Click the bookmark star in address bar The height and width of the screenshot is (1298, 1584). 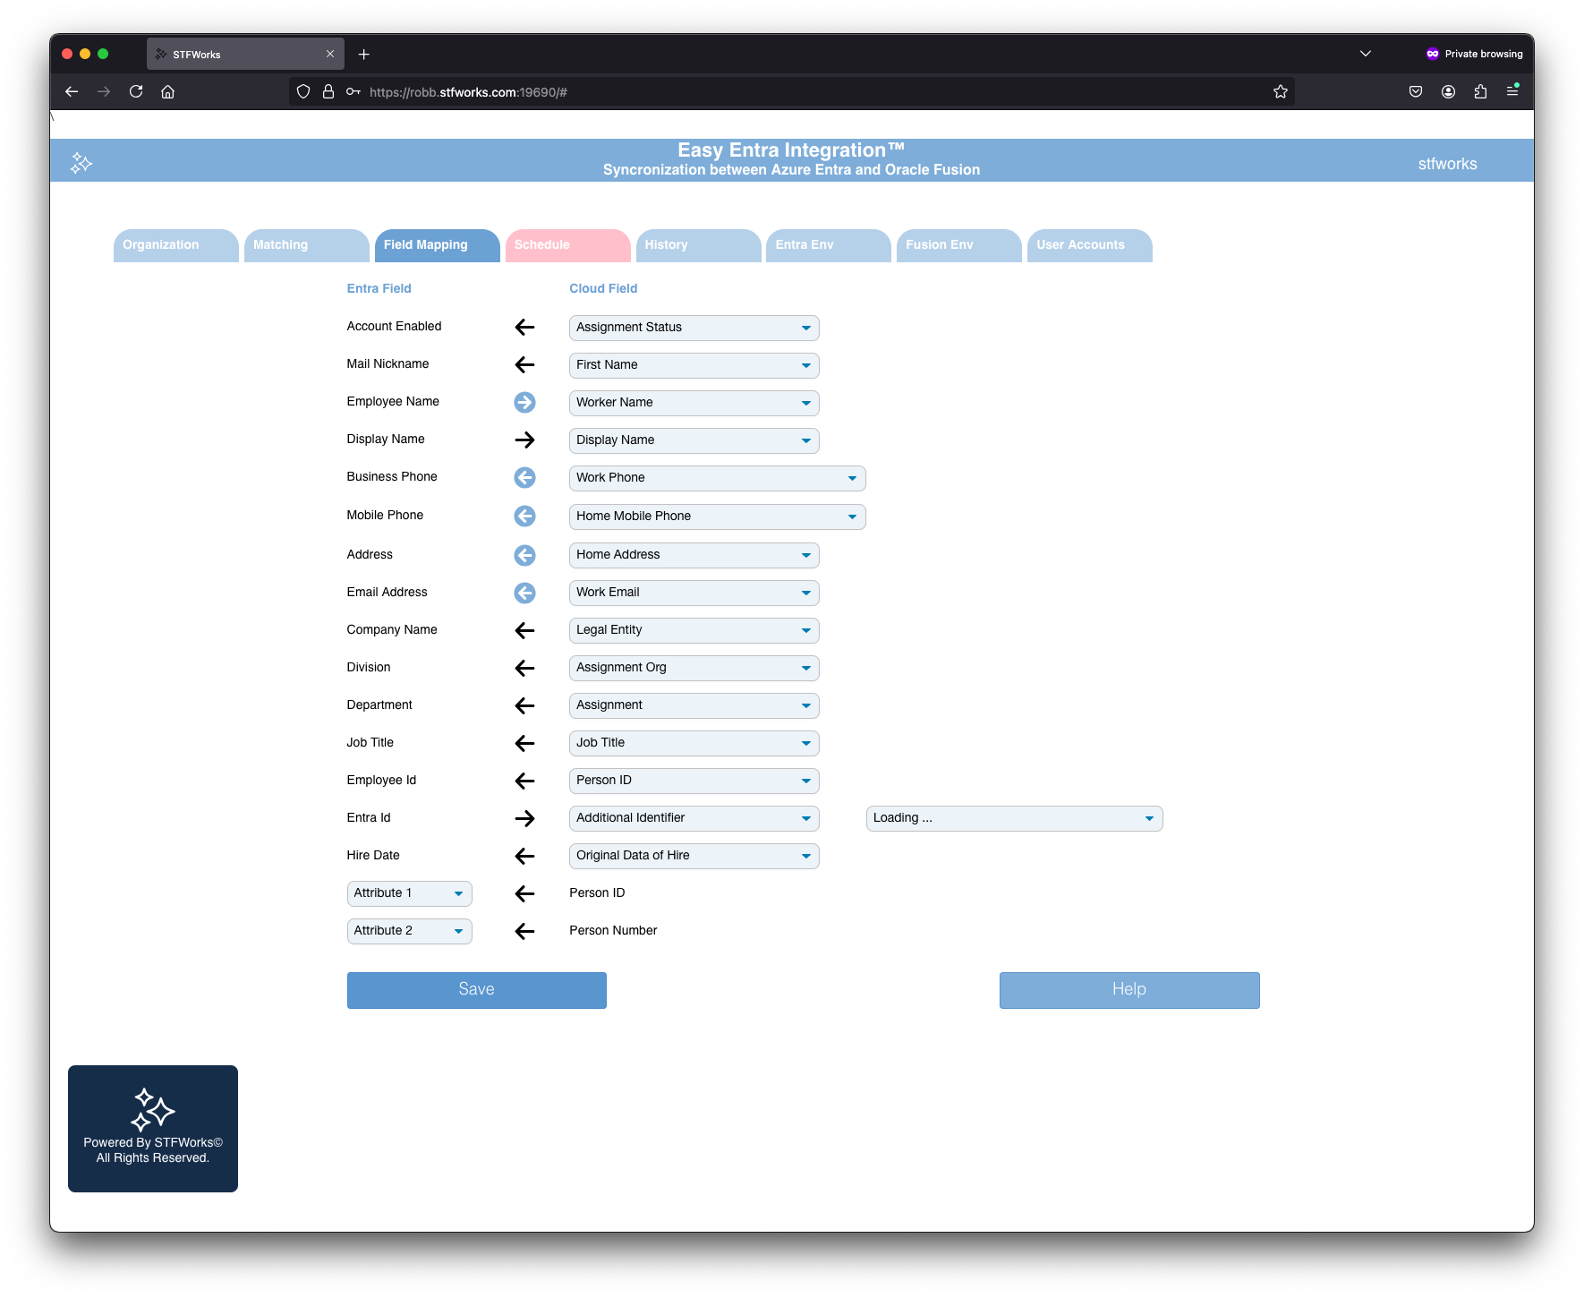(x=1280, y=92)
